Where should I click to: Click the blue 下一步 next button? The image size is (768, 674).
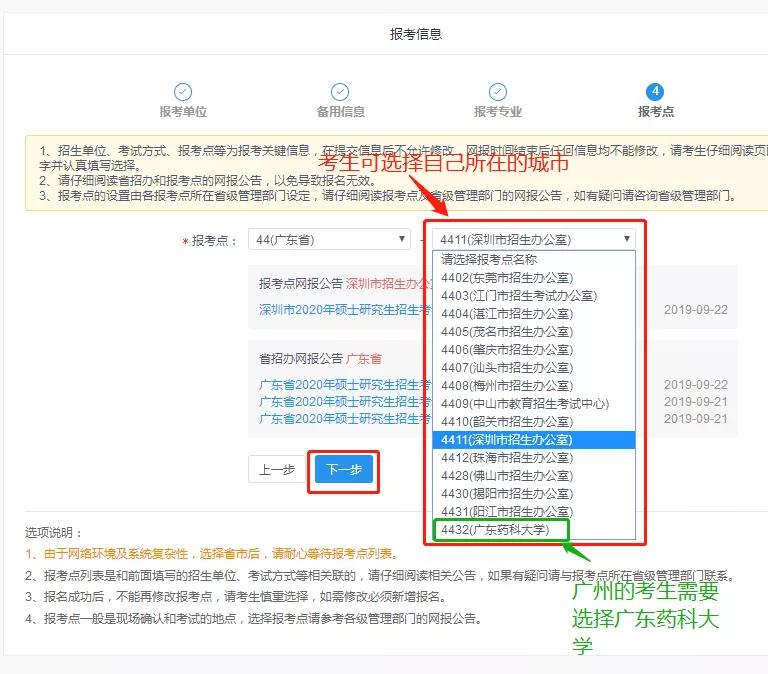pyautogui.click(x=344, y=469)
